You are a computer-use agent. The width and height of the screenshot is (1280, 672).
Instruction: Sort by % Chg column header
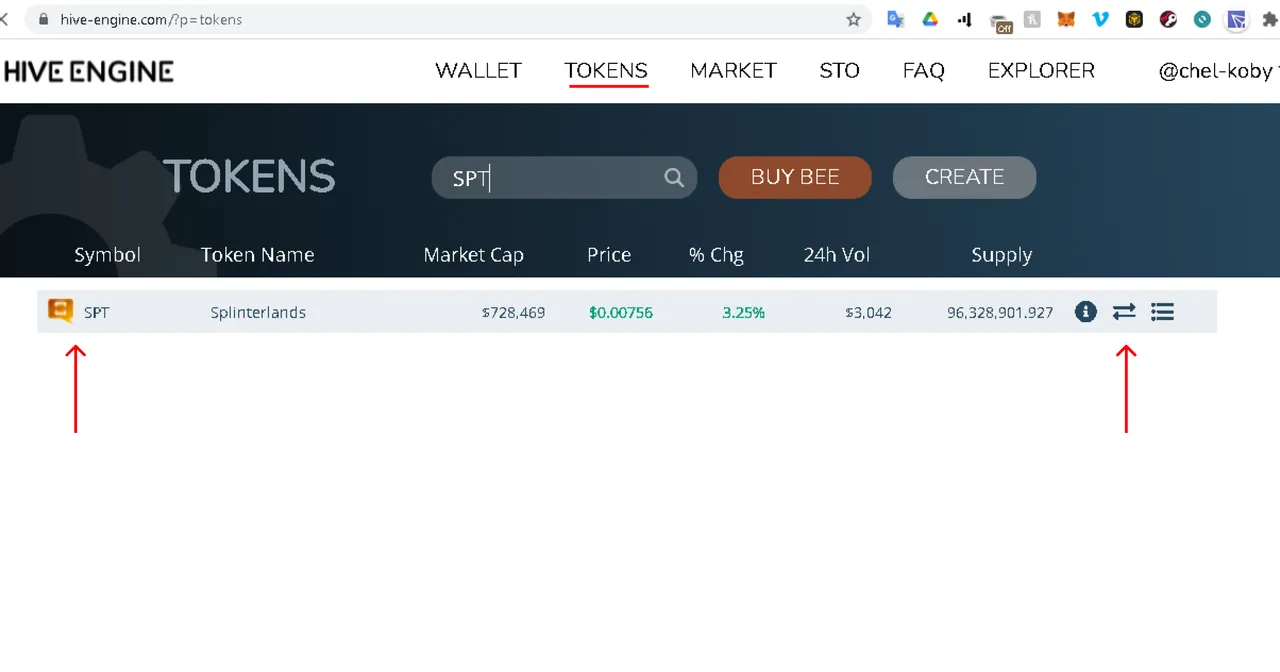[716, 255]
